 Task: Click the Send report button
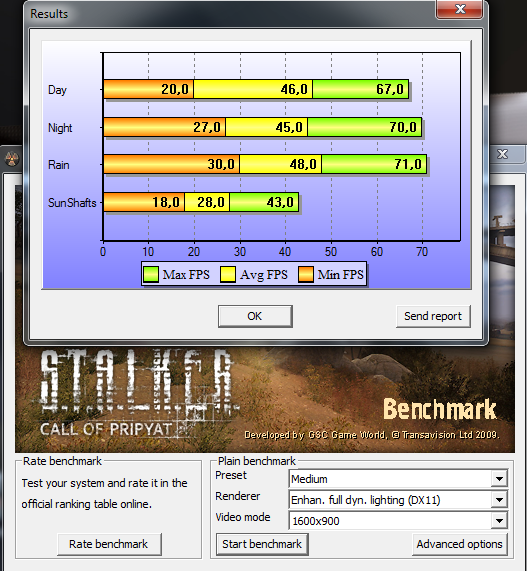433,316
